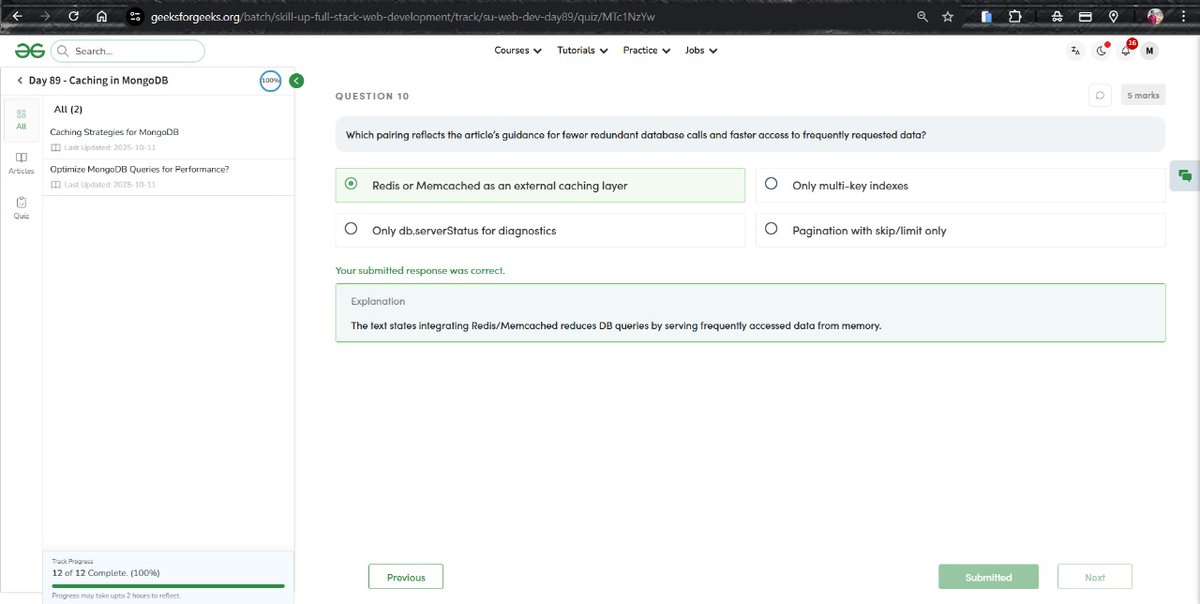
Task: Expand the Tutorials dropdown menu
Action: click(583, 50)
